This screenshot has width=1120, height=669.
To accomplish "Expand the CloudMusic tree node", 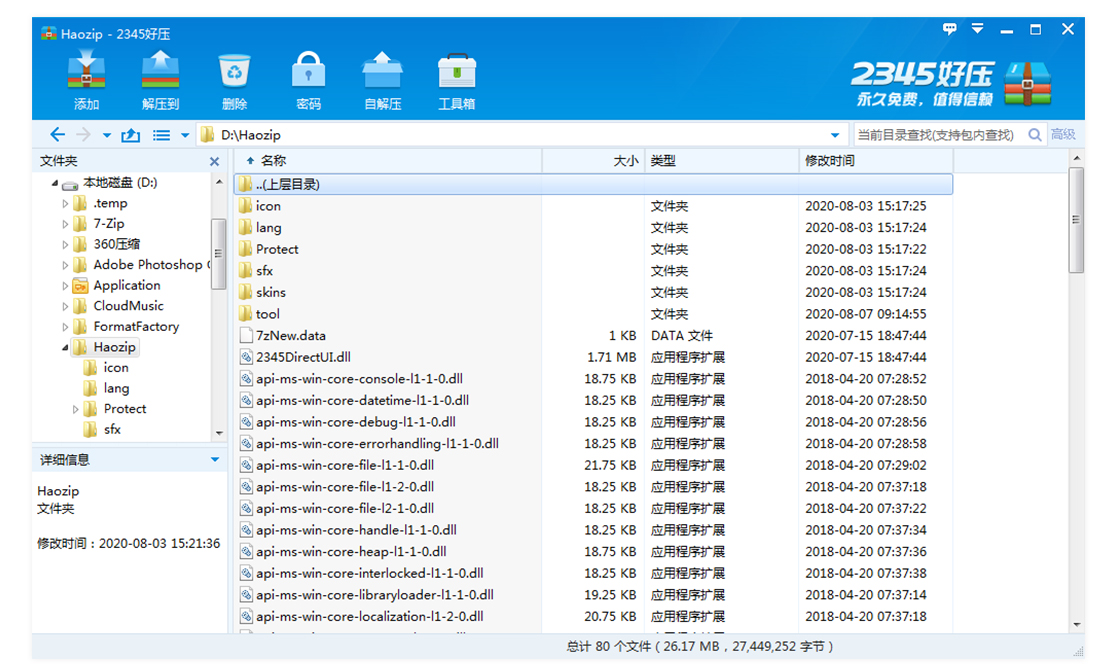I will 65,306.
